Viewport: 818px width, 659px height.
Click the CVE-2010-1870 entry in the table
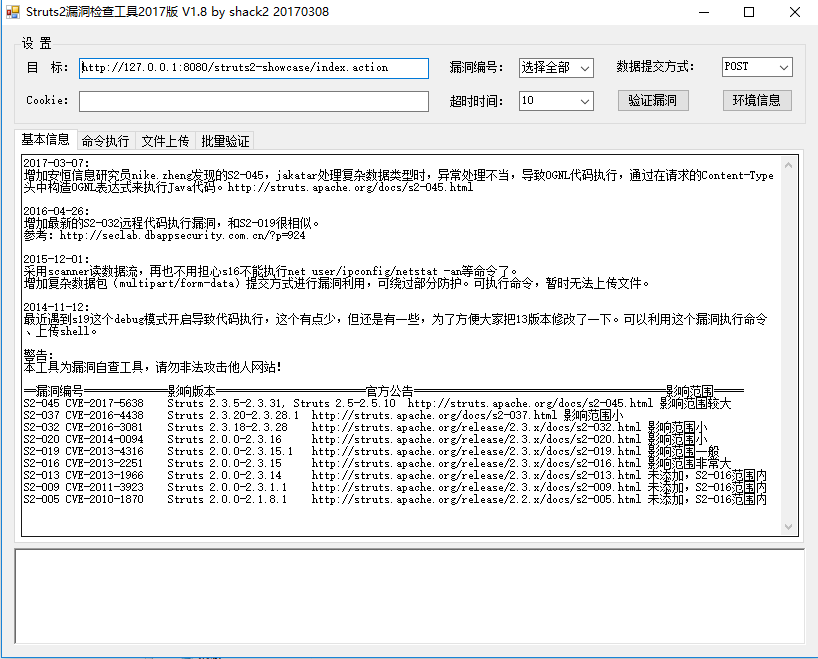104,499
